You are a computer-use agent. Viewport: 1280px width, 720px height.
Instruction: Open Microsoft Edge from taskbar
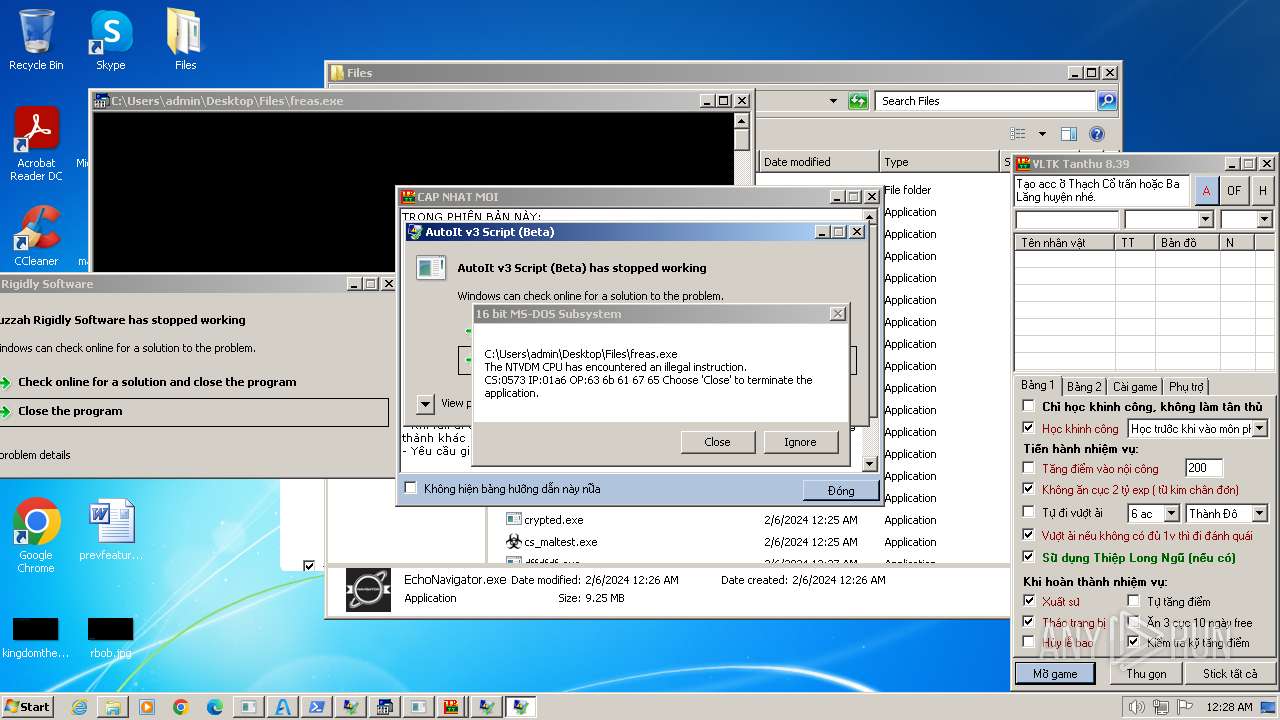pyautogui.click(x=215, y=707)
